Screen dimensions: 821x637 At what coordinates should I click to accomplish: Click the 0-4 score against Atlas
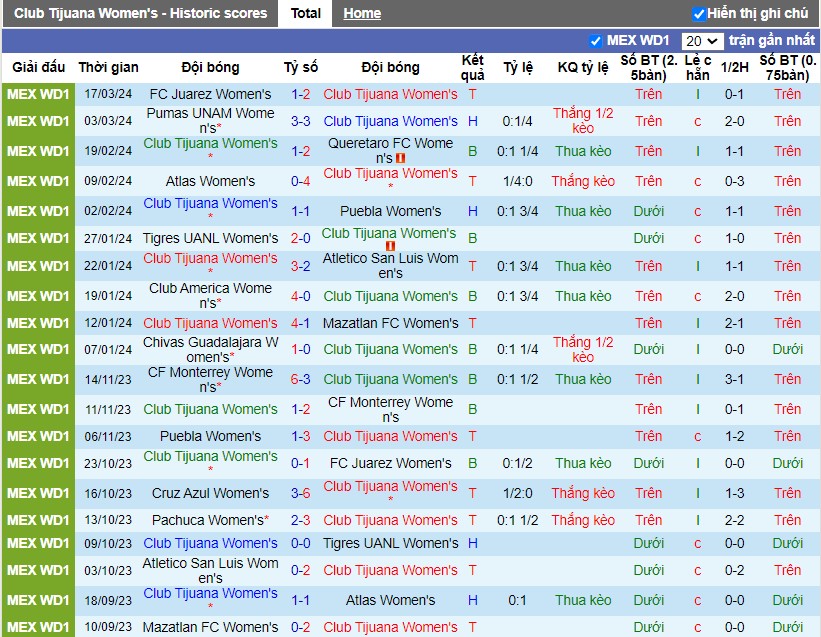301,181
